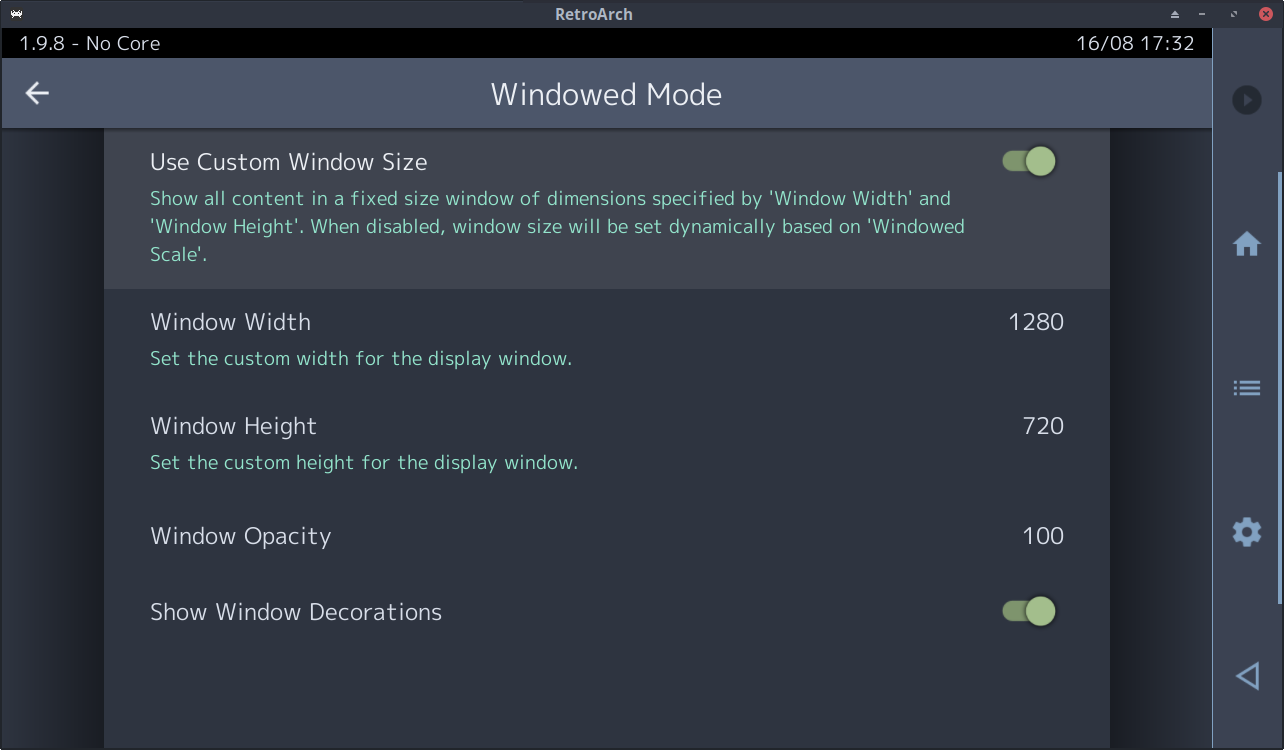Open the Main Menu home icon

[x=1246, y=244]
